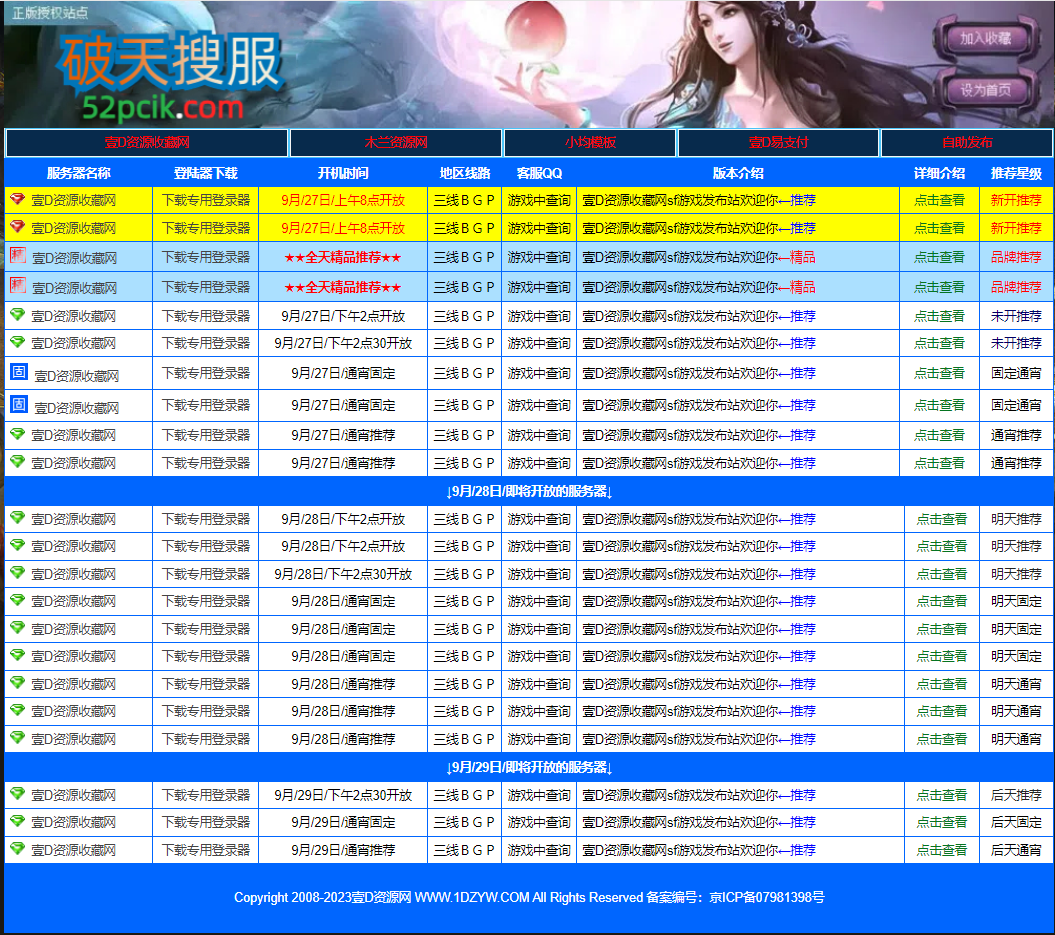Click the time cell 9月/28日/下午2点30开放
This screenshot has width=1055, height=935.
coord(343,574)
